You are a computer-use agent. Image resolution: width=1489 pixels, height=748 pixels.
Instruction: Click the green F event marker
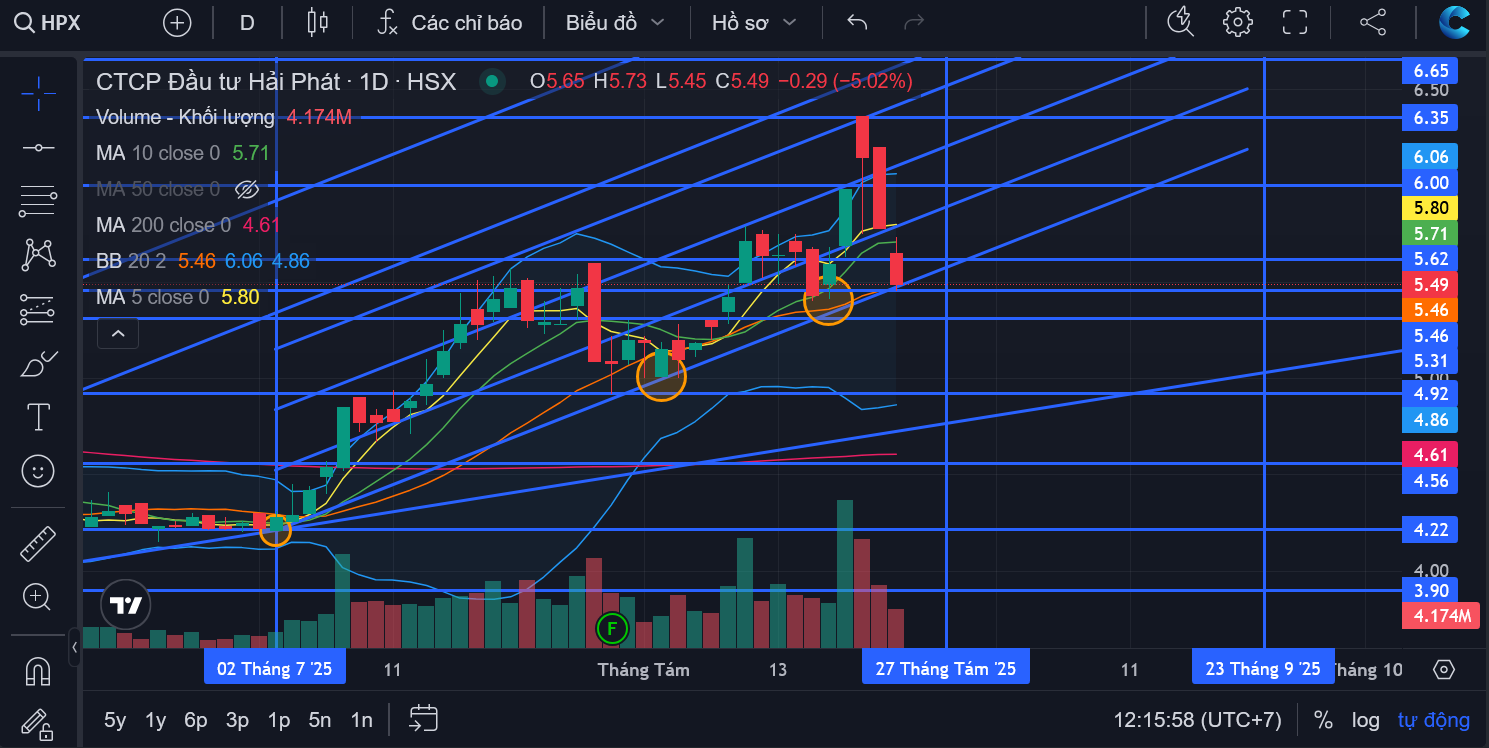611,628
